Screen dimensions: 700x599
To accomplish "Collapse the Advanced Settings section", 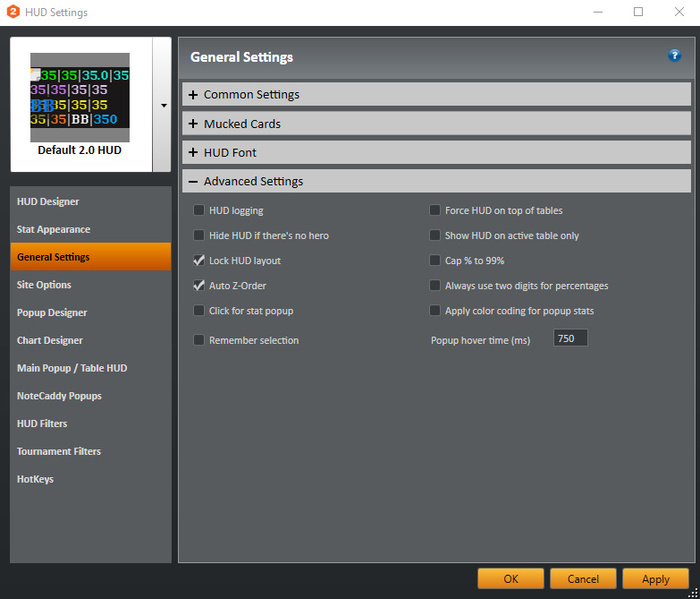I will pyautogui.click(x=436, y=181).
